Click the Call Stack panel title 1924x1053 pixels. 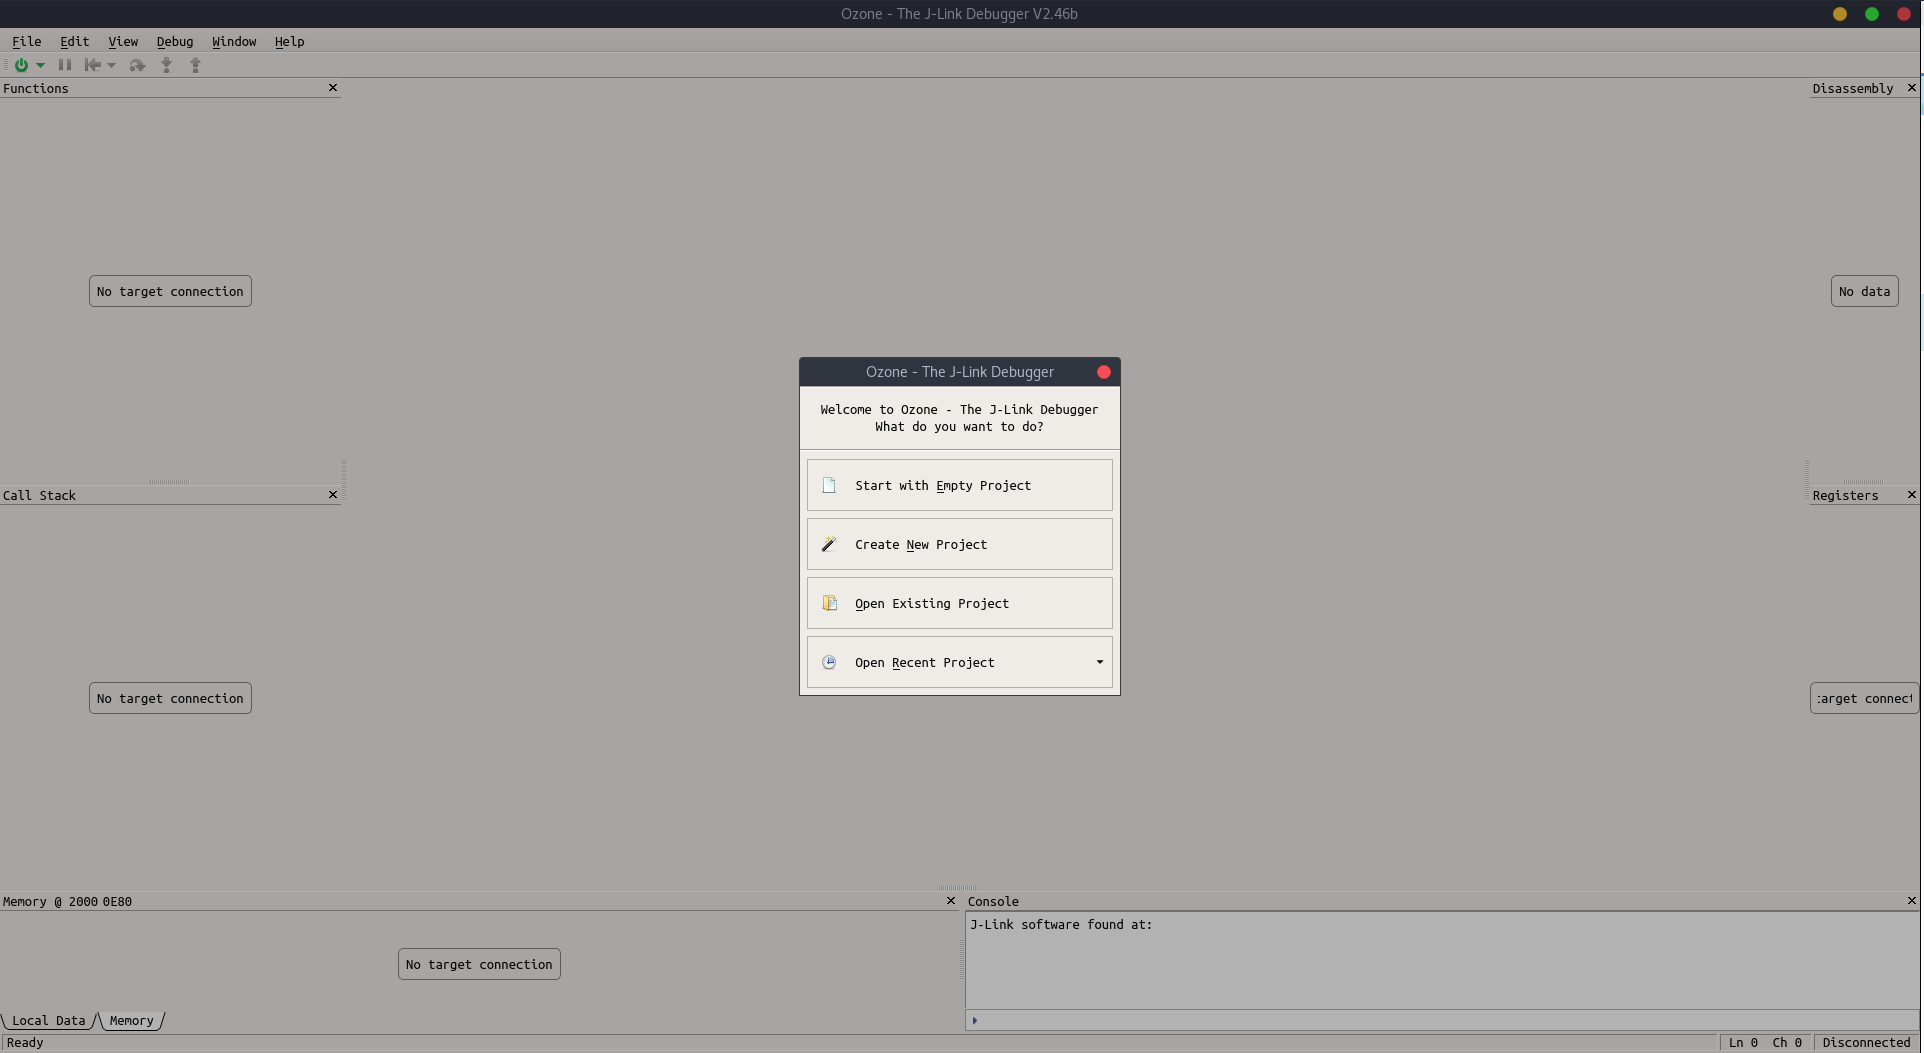pos(39,495)
